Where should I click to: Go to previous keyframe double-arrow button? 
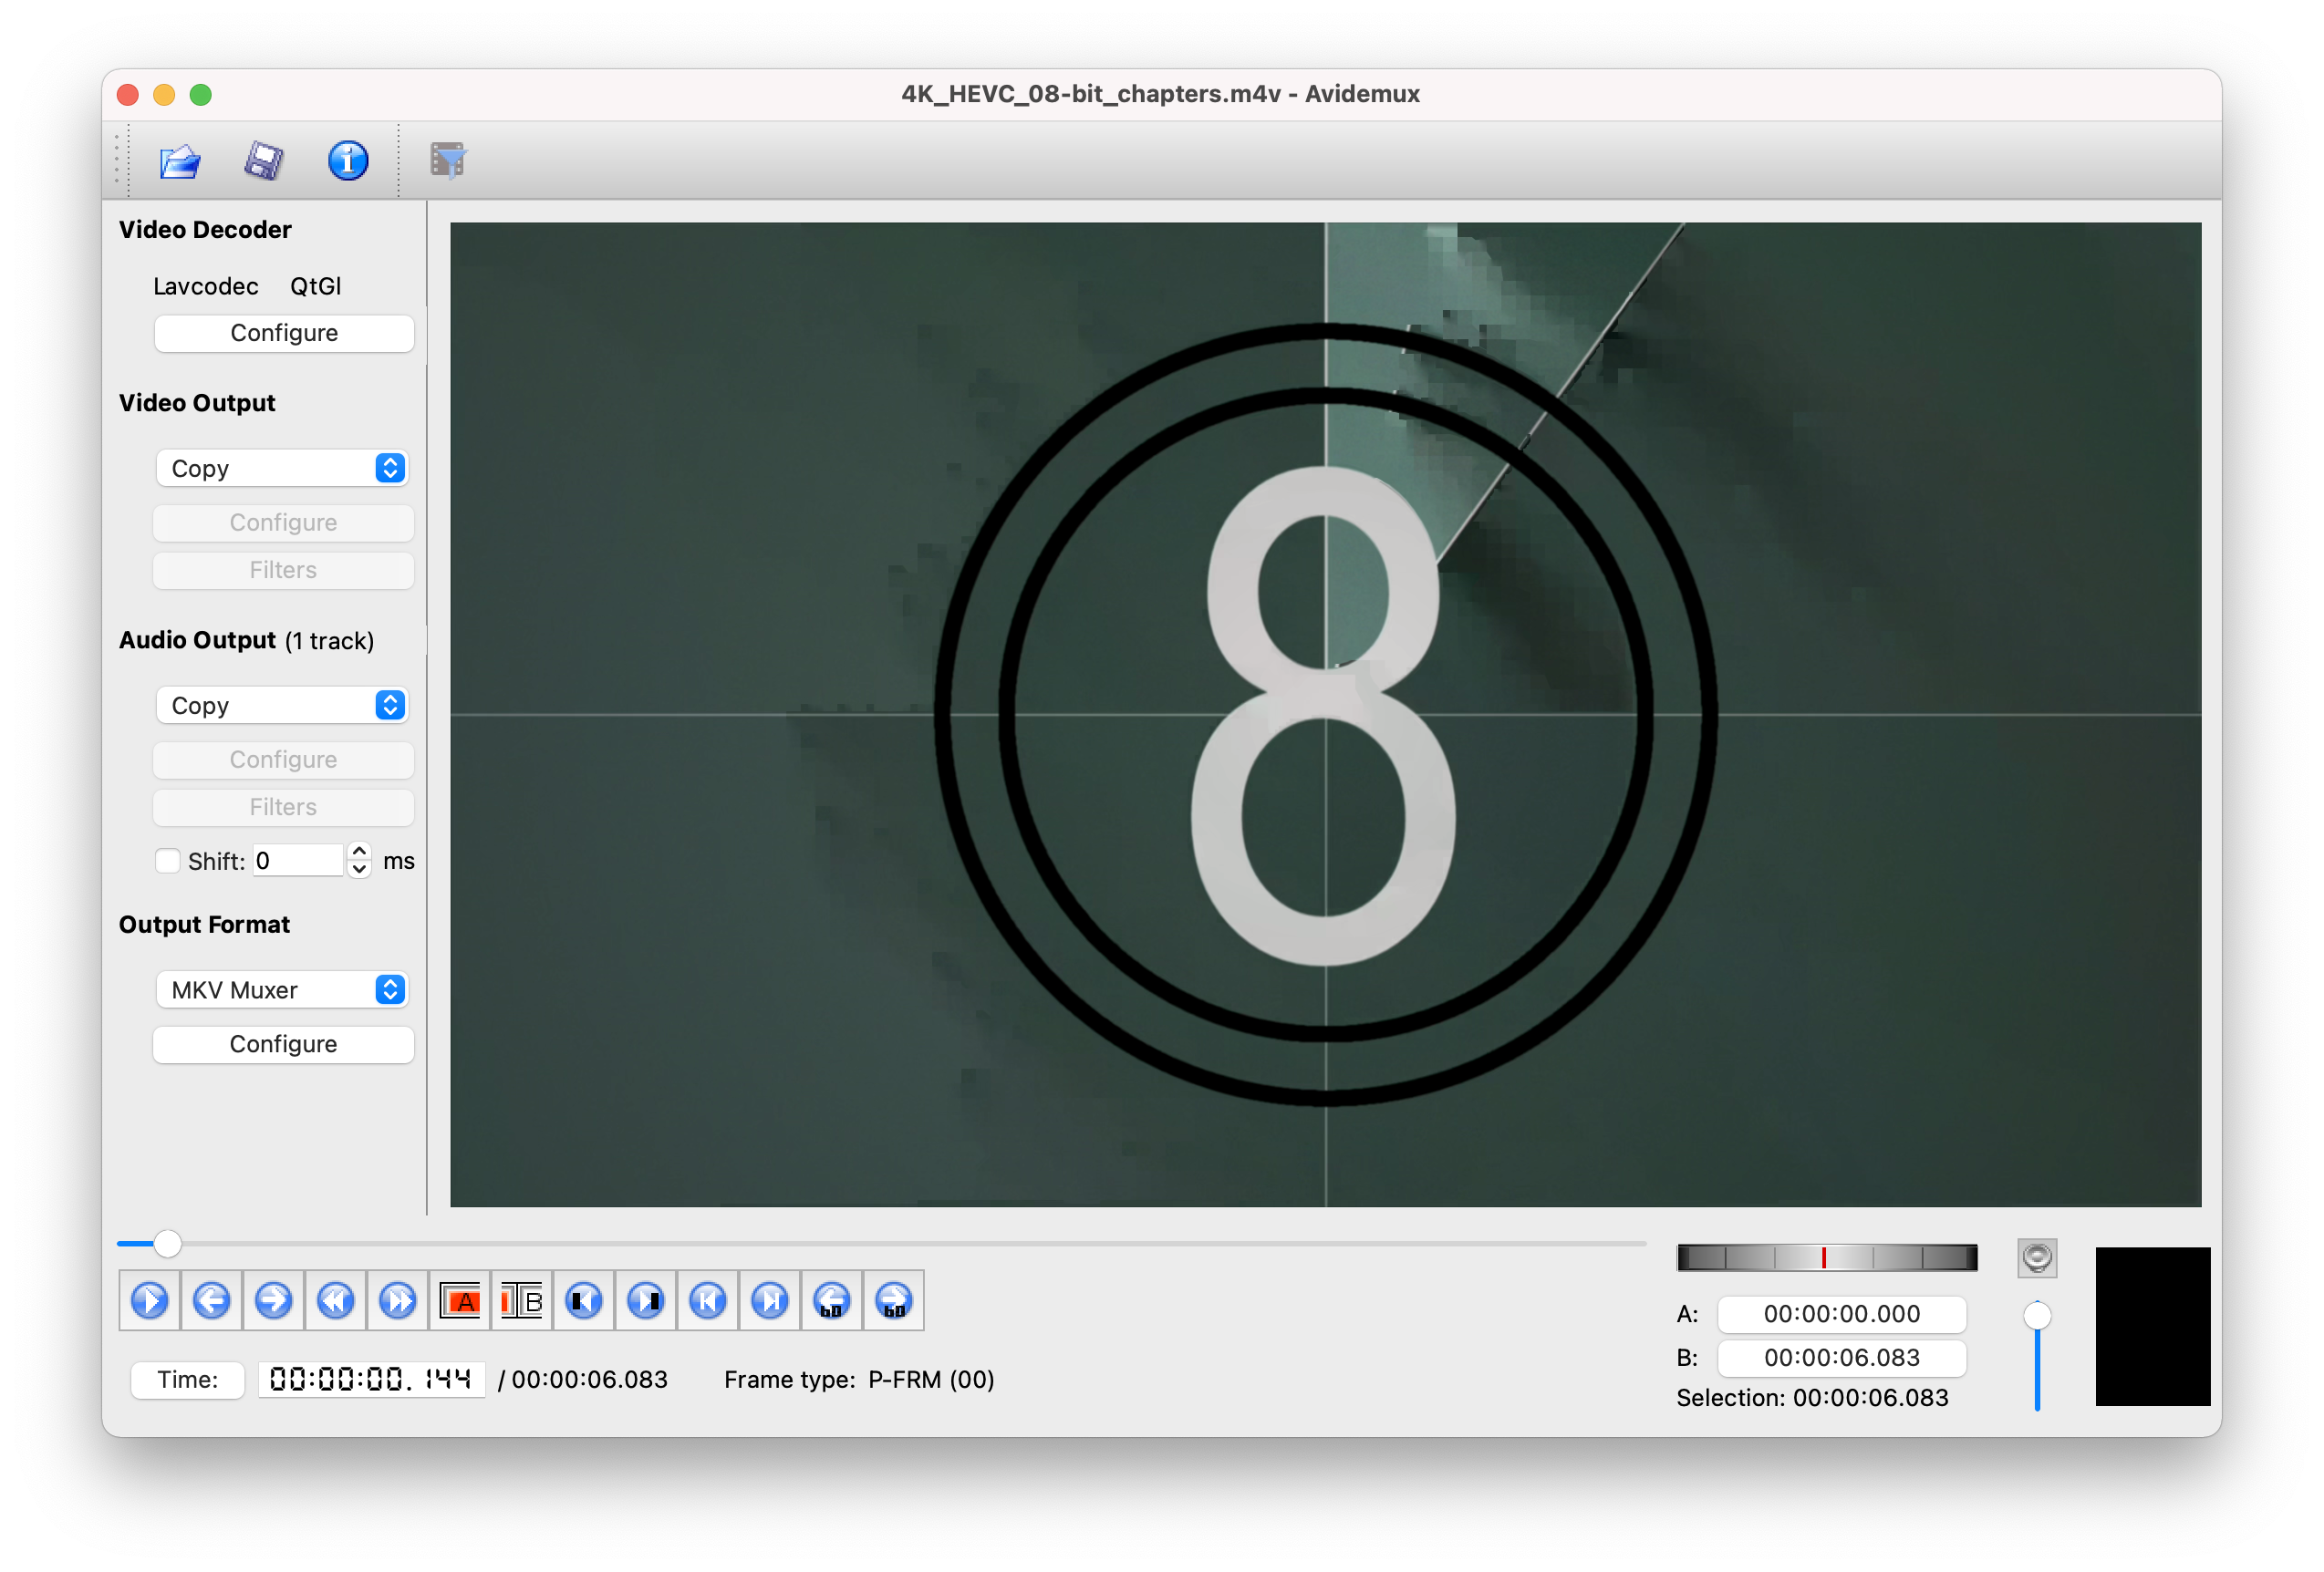pos(336,1300)
